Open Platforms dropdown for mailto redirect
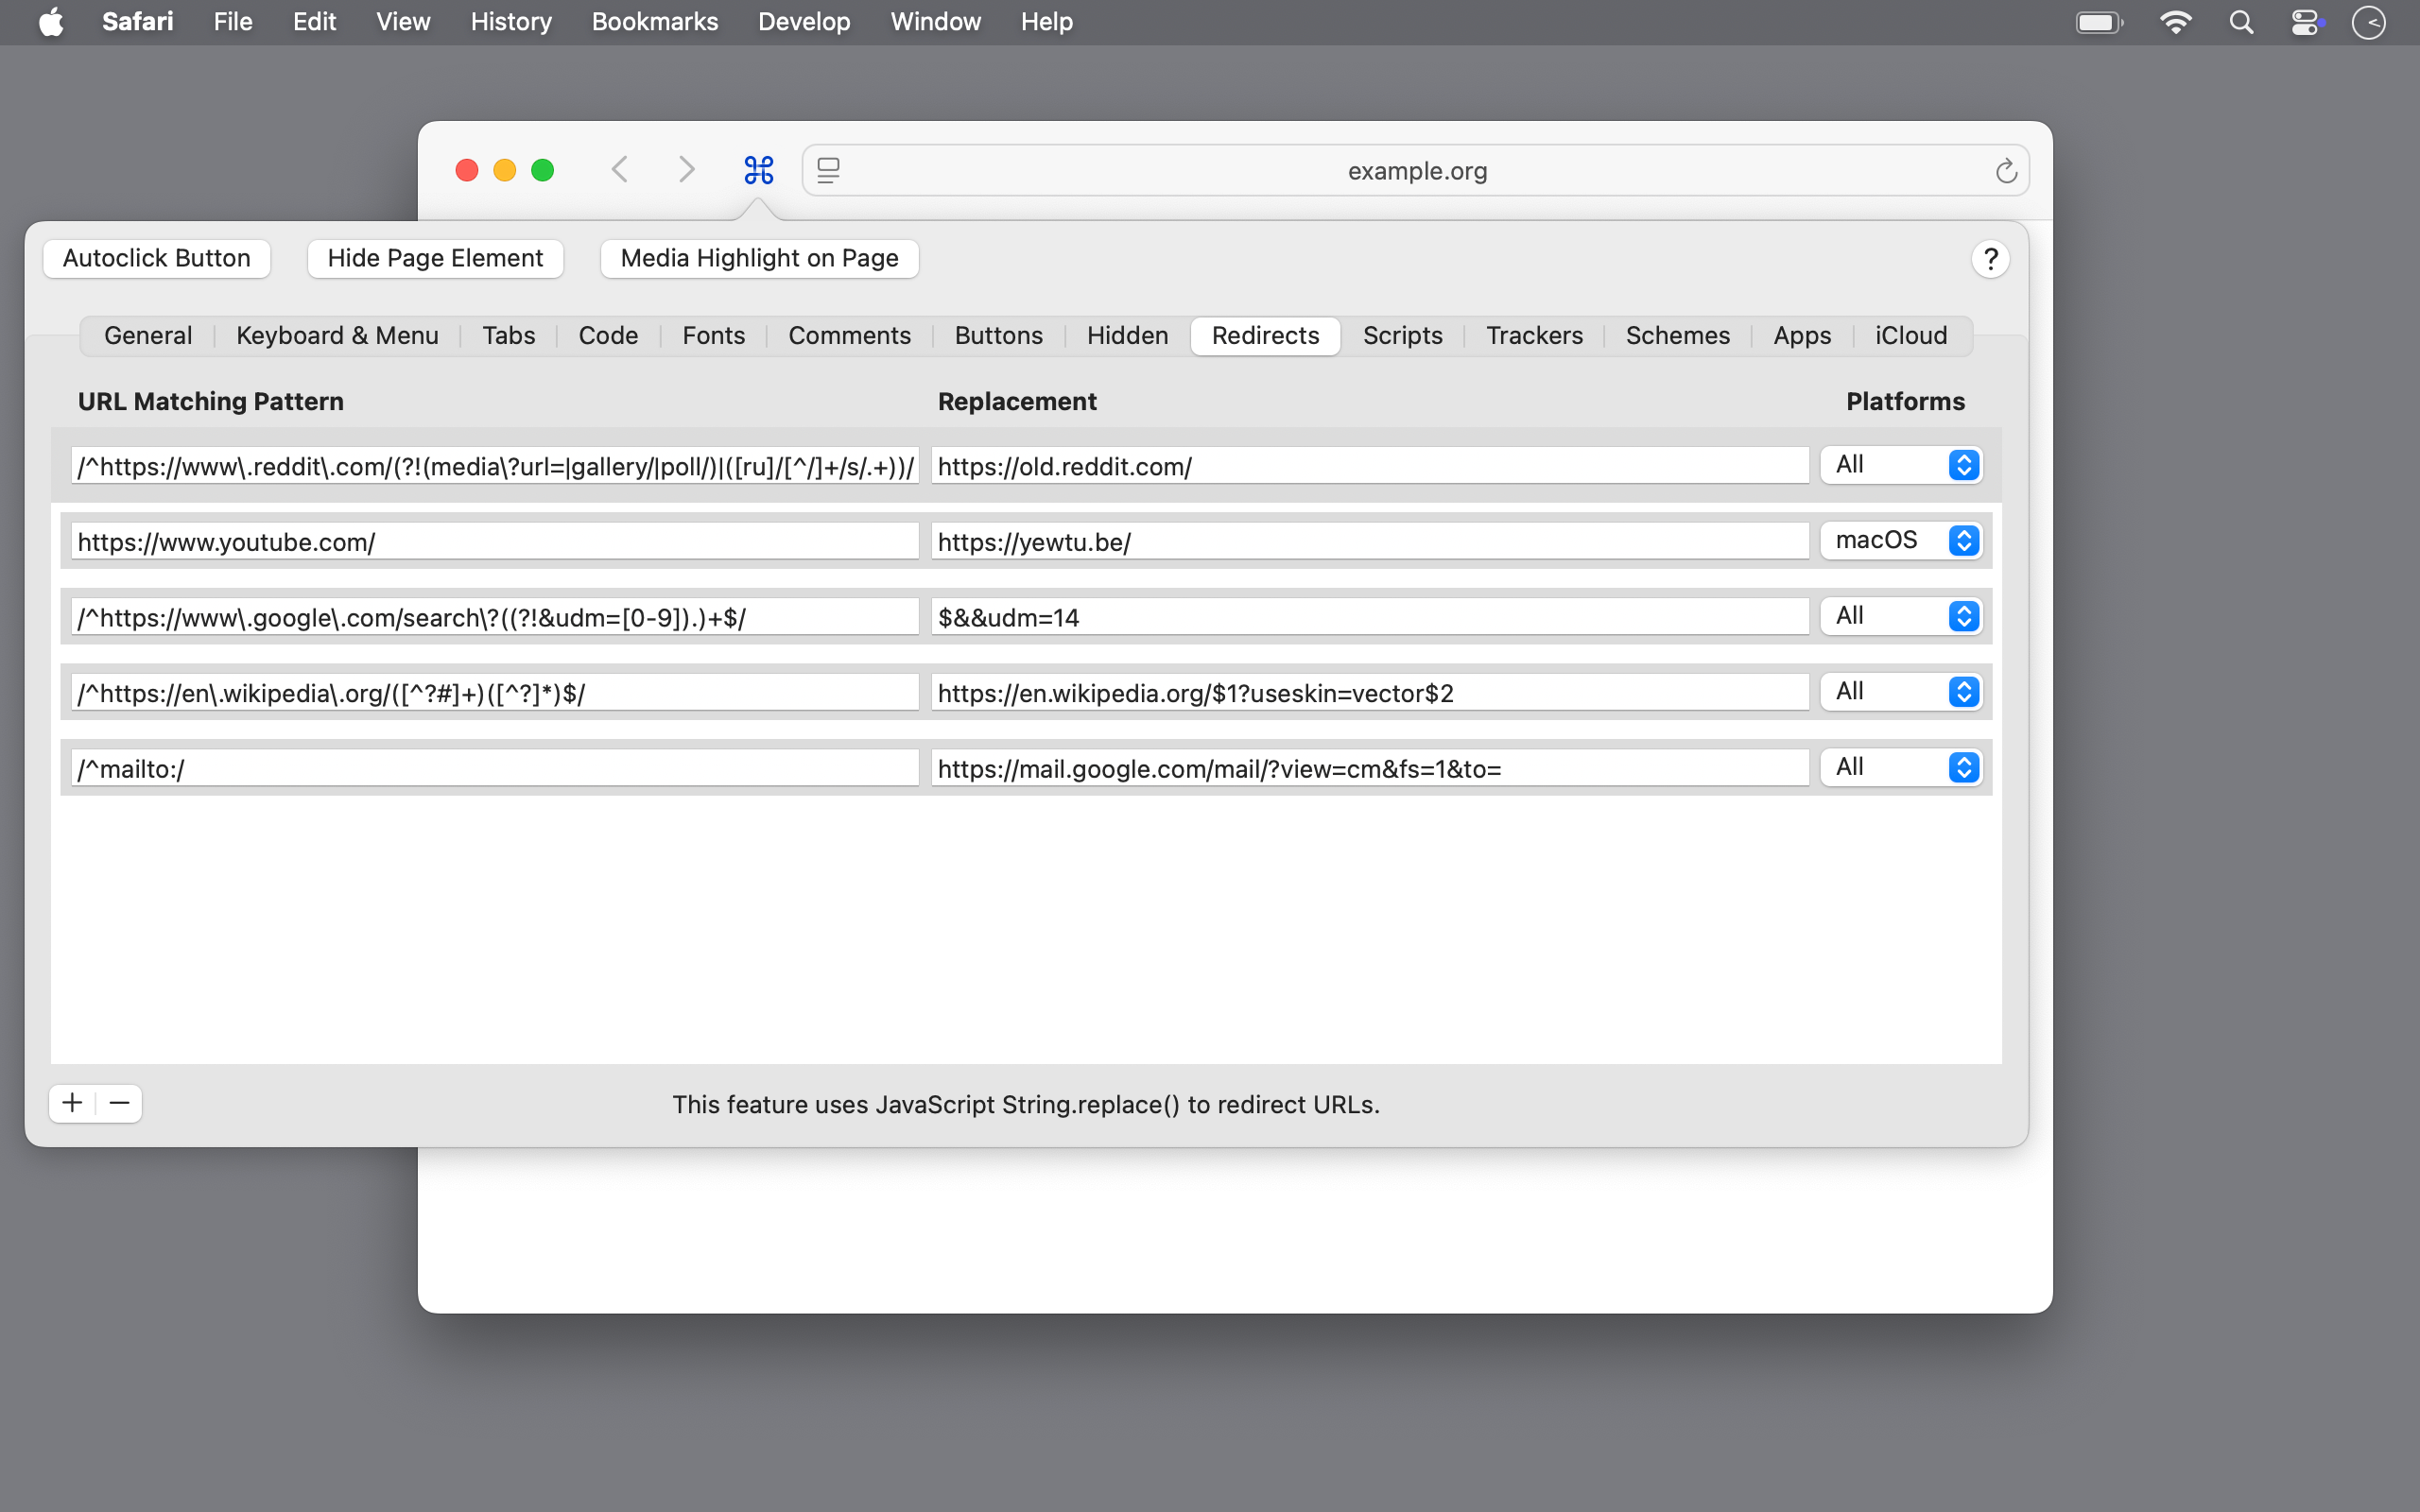The width and height of the screenshot is (2420, 1512). 1901,767
